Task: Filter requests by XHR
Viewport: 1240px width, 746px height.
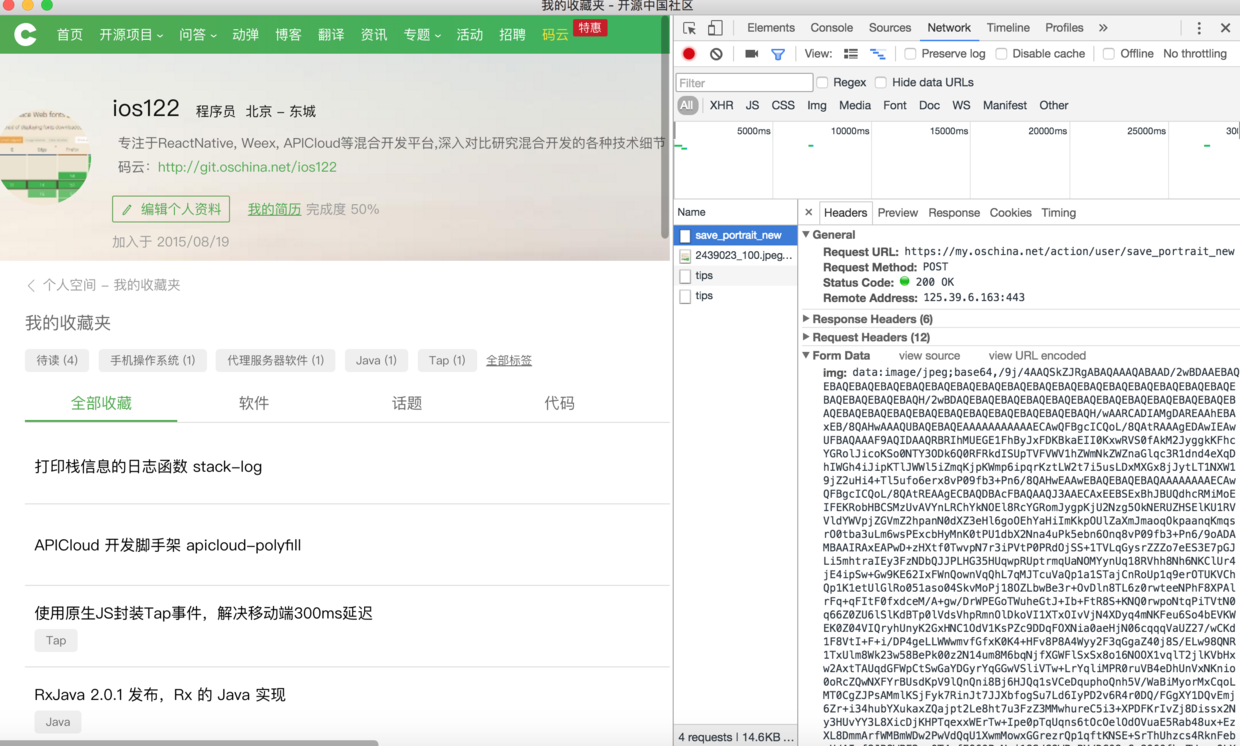Action: point(721,105)
